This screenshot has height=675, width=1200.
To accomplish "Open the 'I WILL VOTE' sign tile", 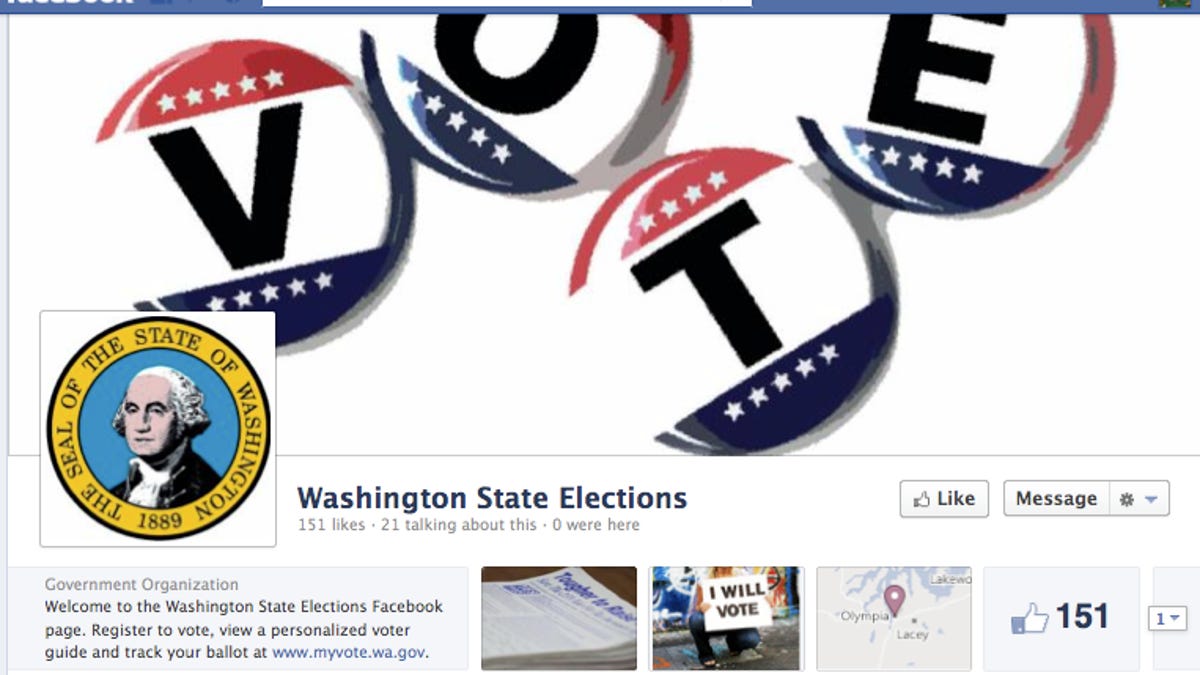I will [727, 618].
